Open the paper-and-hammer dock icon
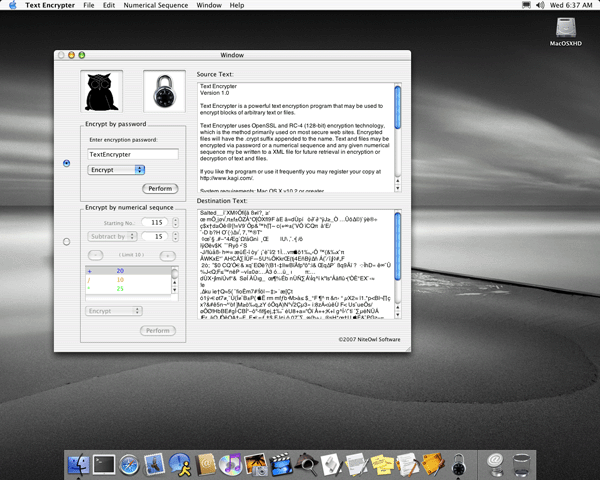The height and width of the screenshot is (480, 600). pyautogui.click(x=408, y=465)
